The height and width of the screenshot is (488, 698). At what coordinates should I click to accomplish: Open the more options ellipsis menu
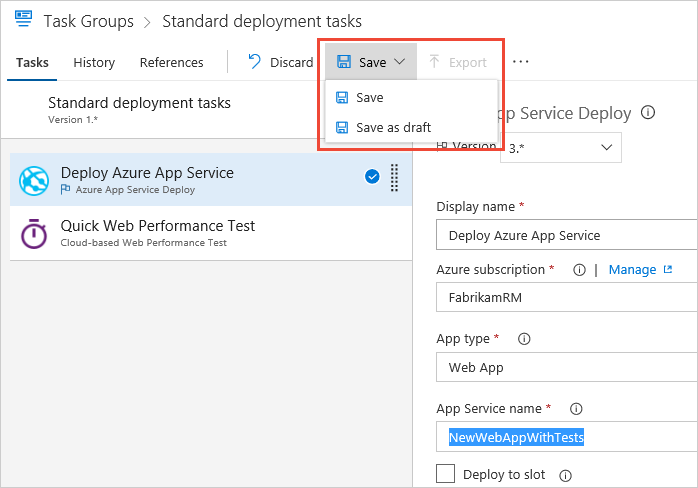pos(520,62)
